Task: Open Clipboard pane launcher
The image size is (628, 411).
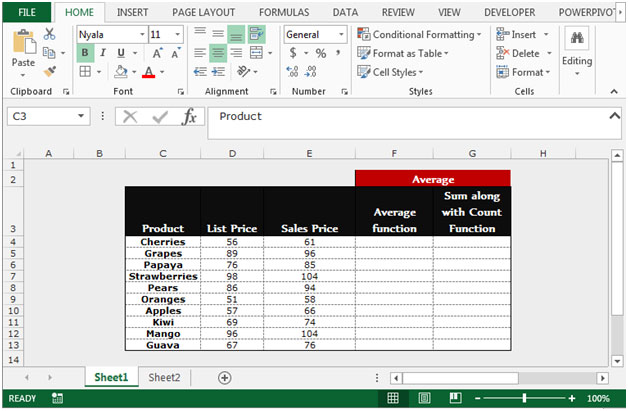Action: pyautogui.click(x=66, y=92)
